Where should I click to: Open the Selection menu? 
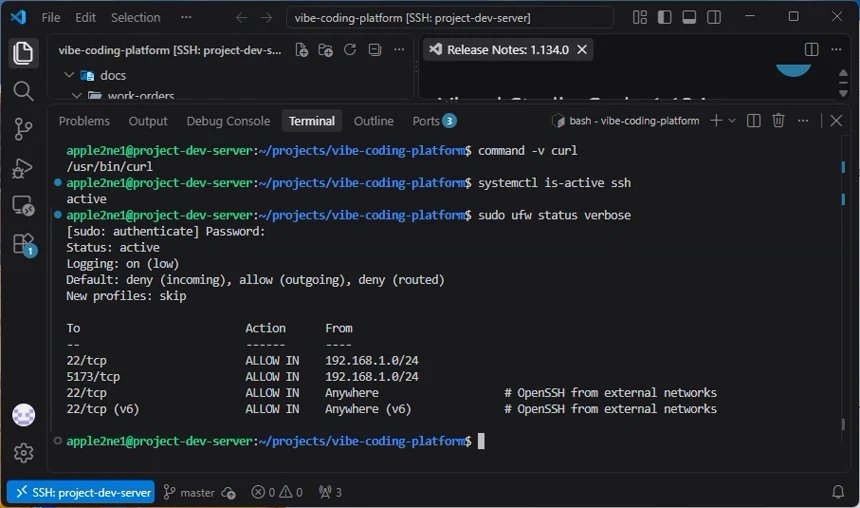(135, 18)
